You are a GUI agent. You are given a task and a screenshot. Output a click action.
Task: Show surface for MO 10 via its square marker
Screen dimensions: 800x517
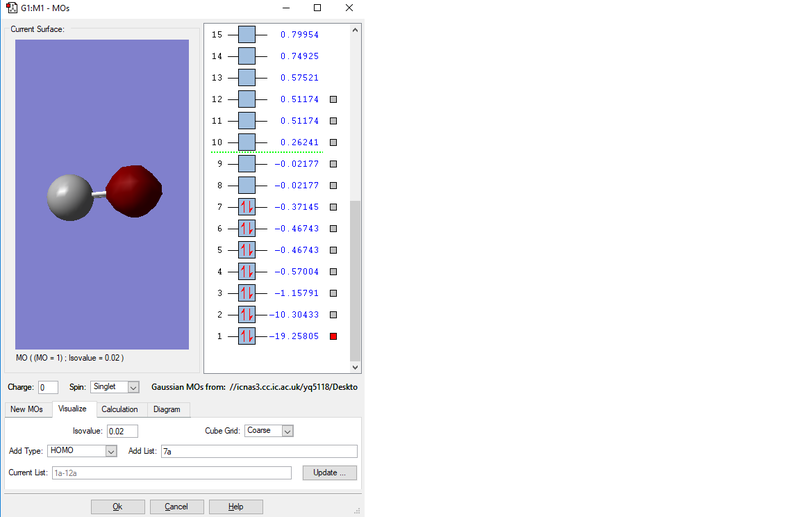click(334, 142)
